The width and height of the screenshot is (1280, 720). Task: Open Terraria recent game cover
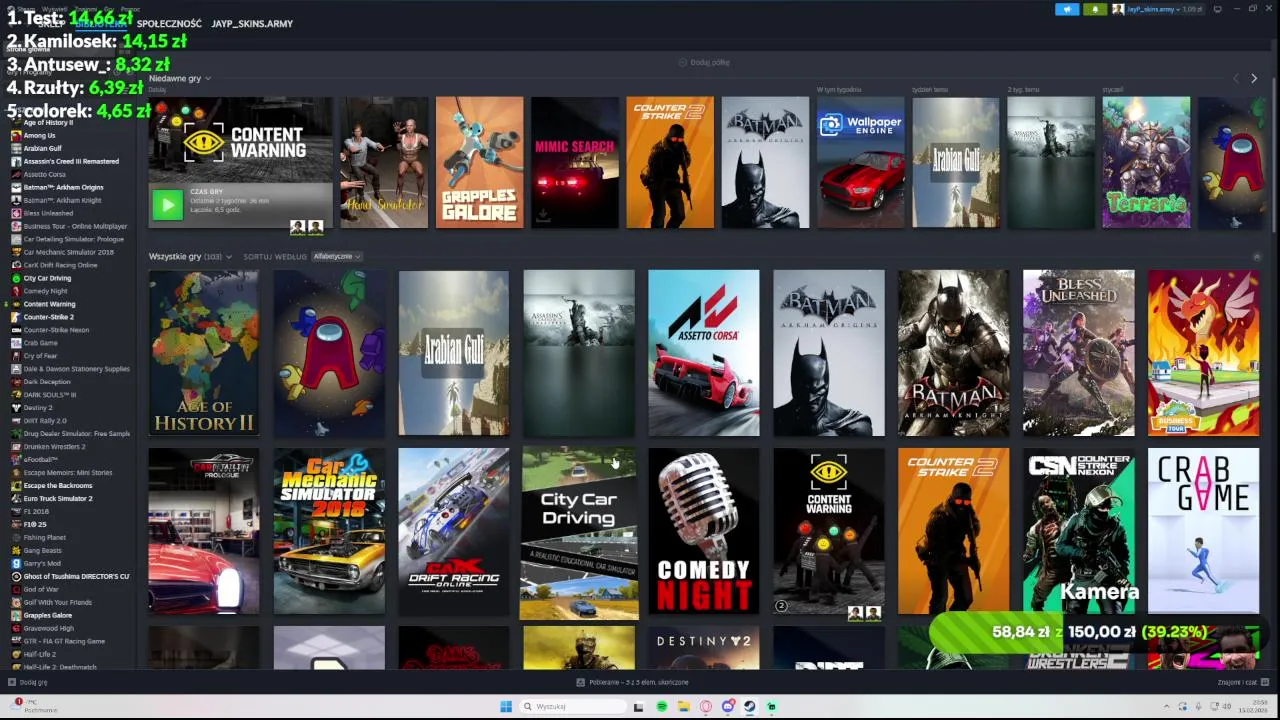point(1146,162)
